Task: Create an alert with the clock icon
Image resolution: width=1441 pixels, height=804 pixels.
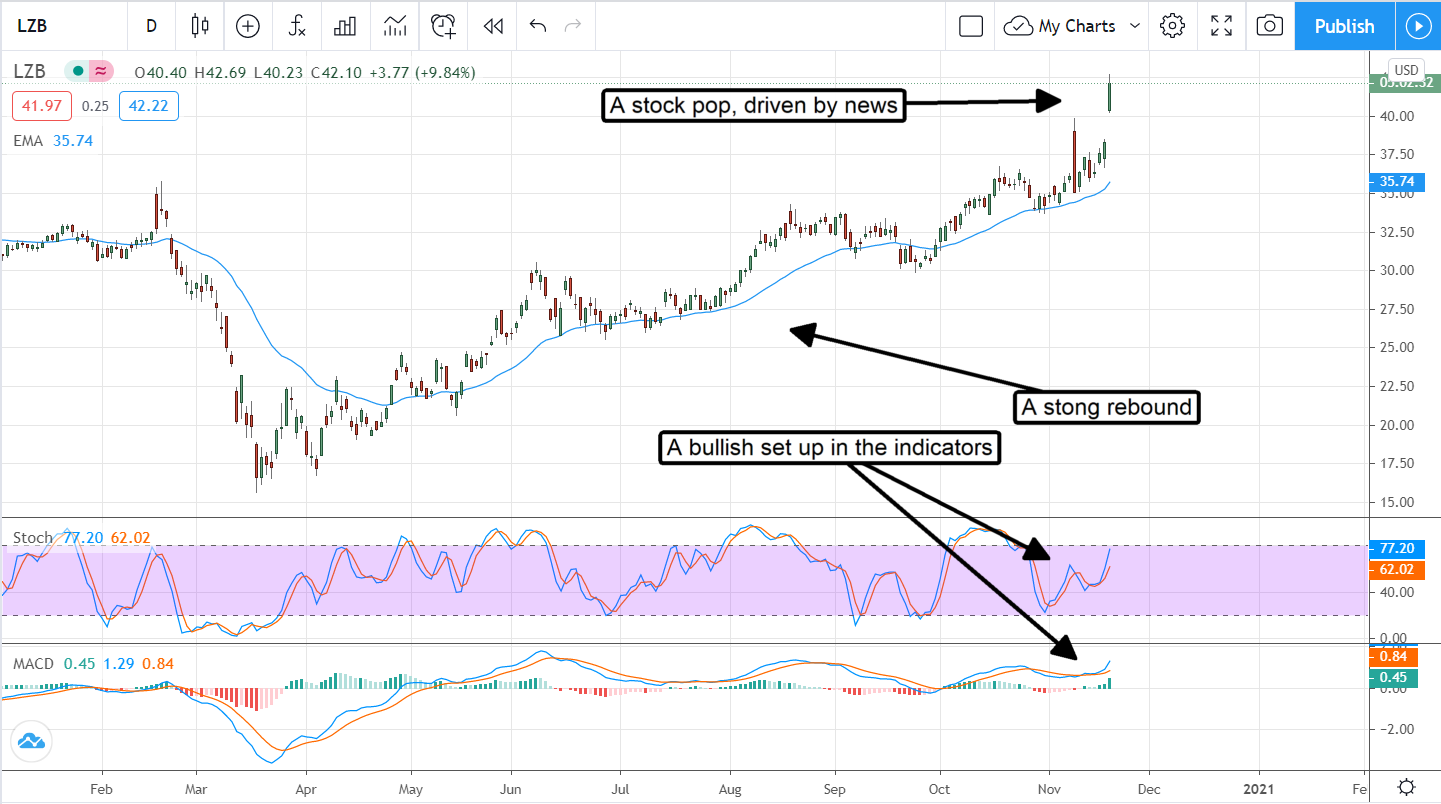Action: (x=443, y=26)
